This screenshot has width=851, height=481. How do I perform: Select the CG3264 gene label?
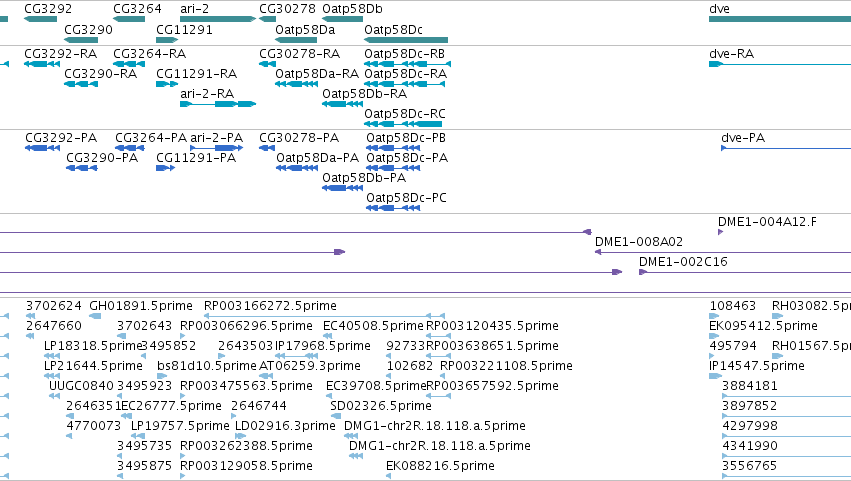tap(137, 9)
